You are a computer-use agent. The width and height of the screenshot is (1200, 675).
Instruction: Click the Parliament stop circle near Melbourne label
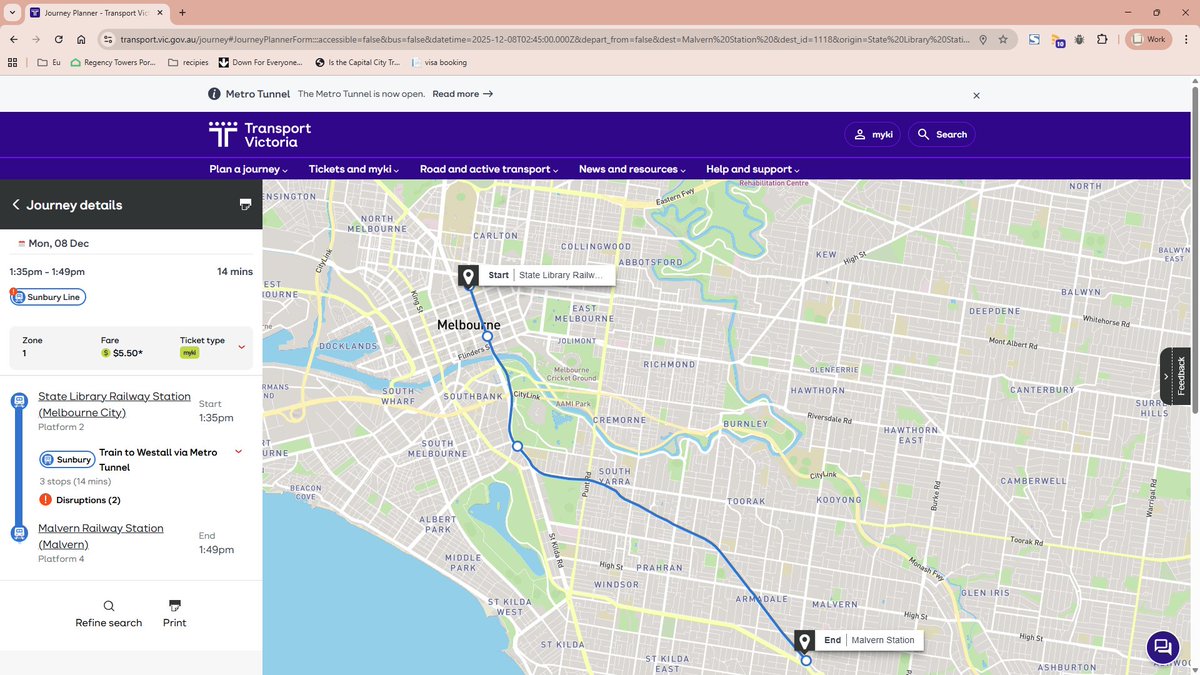488,337
